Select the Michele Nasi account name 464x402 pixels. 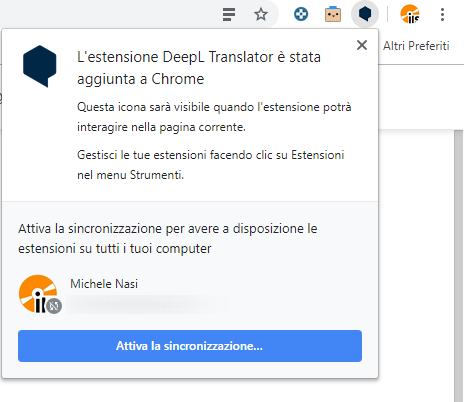click(104, 284)
